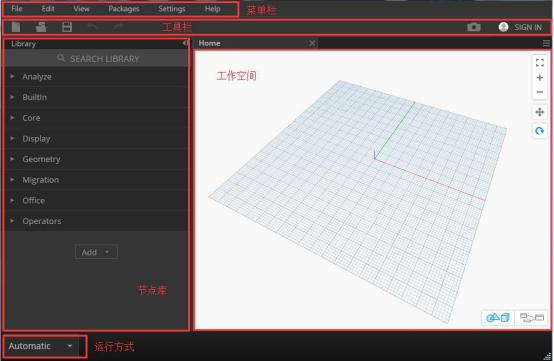Viewport: 554px width, 361px height.
Task: Click the user avatar icon
Action: pos(503,27)
